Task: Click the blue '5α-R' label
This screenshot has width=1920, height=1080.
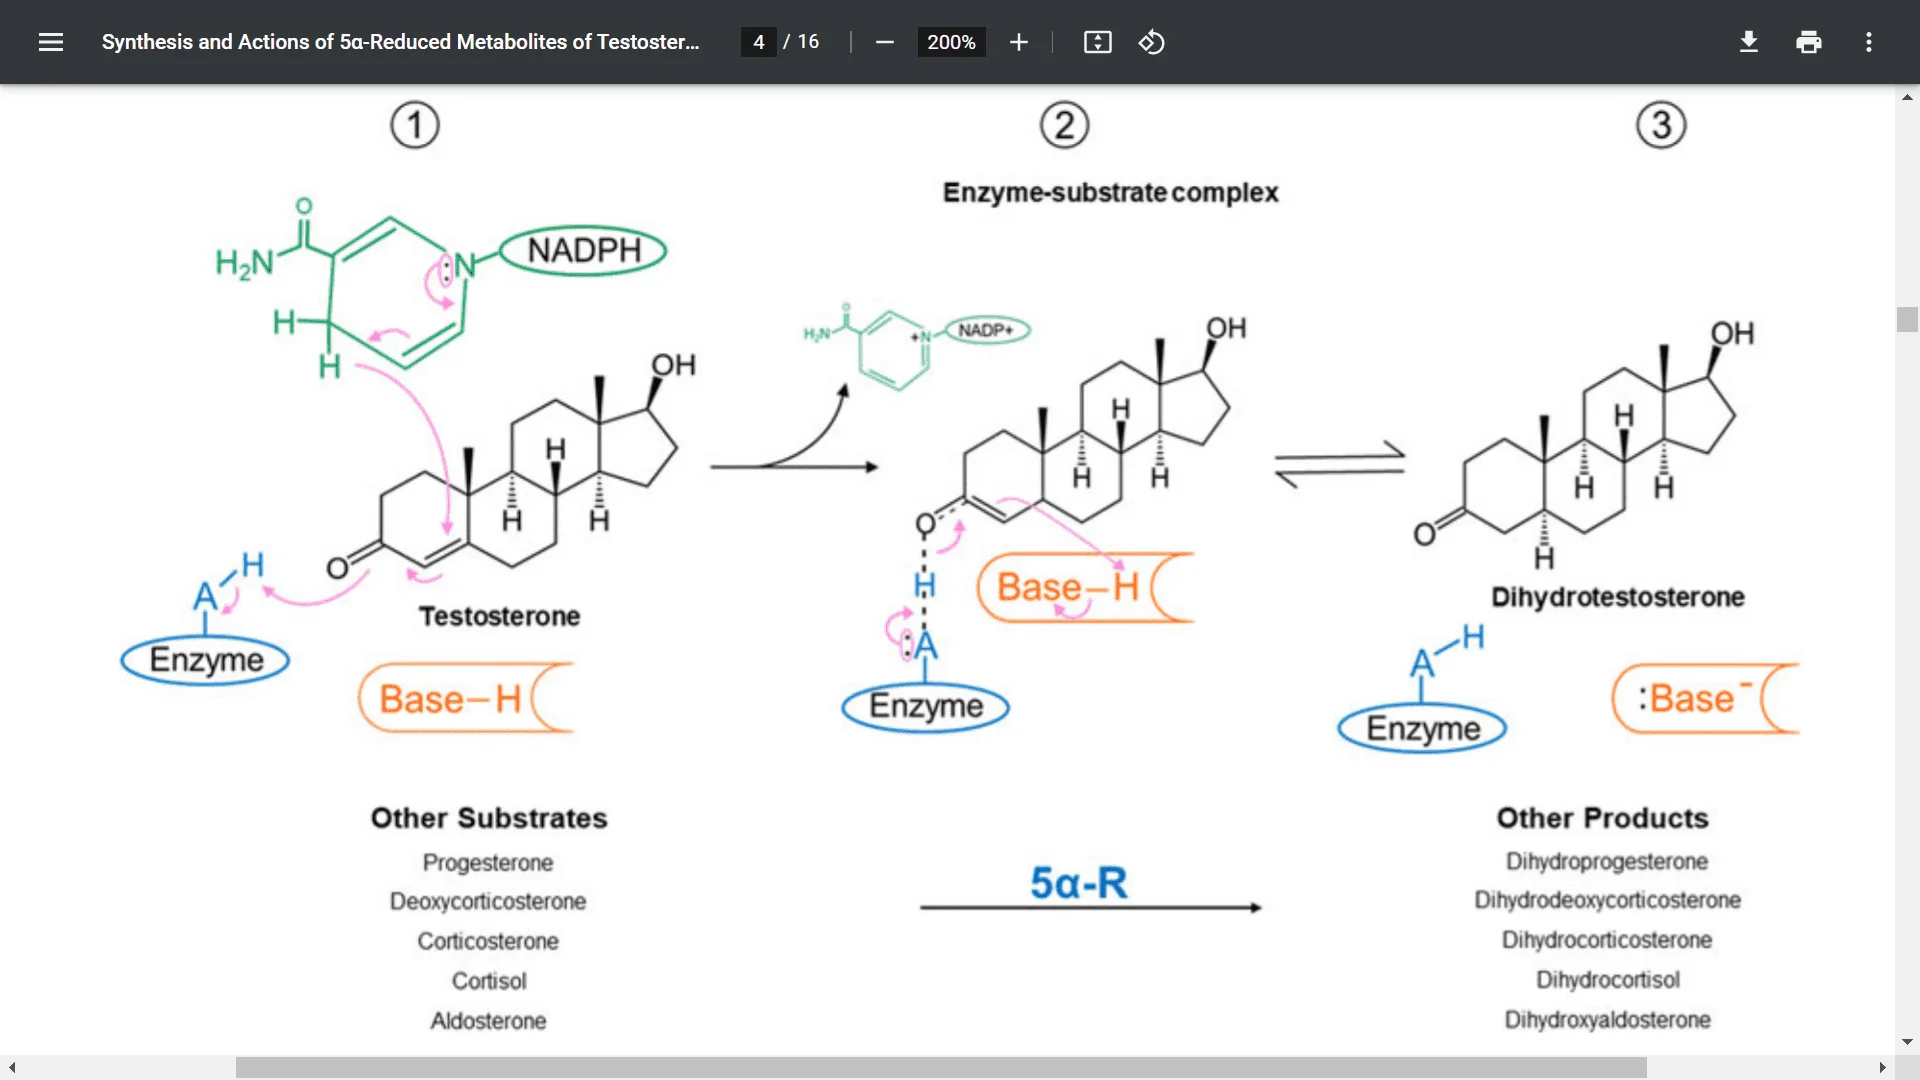Action: tap(1079, 882)
